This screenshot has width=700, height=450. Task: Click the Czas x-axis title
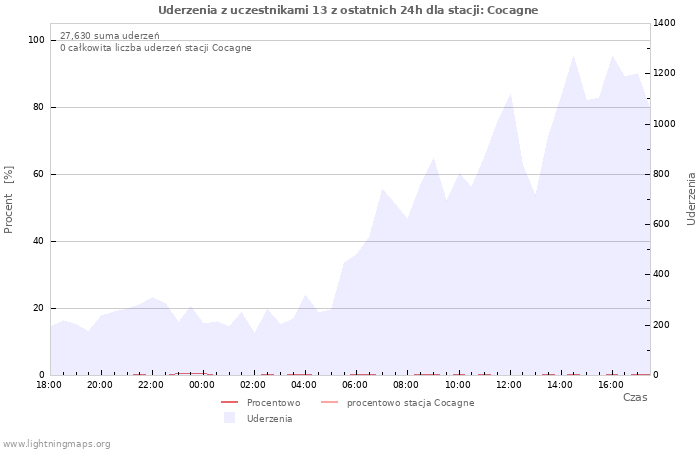[x=634, y=397]
